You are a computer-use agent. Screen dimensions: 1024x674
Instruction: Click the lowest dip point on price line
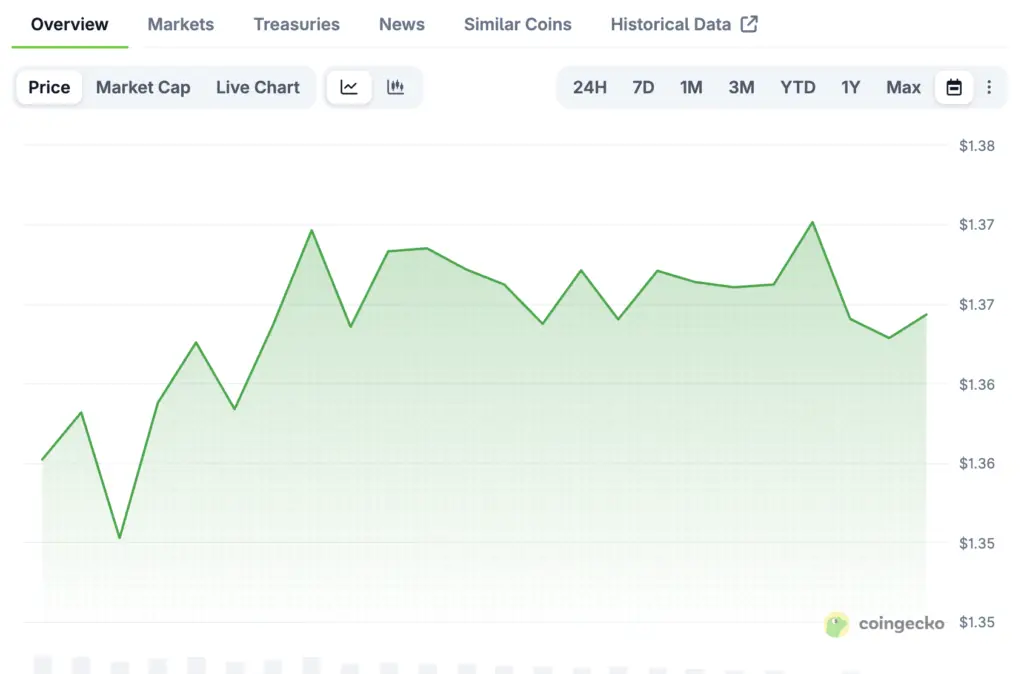tap(120, 538)
